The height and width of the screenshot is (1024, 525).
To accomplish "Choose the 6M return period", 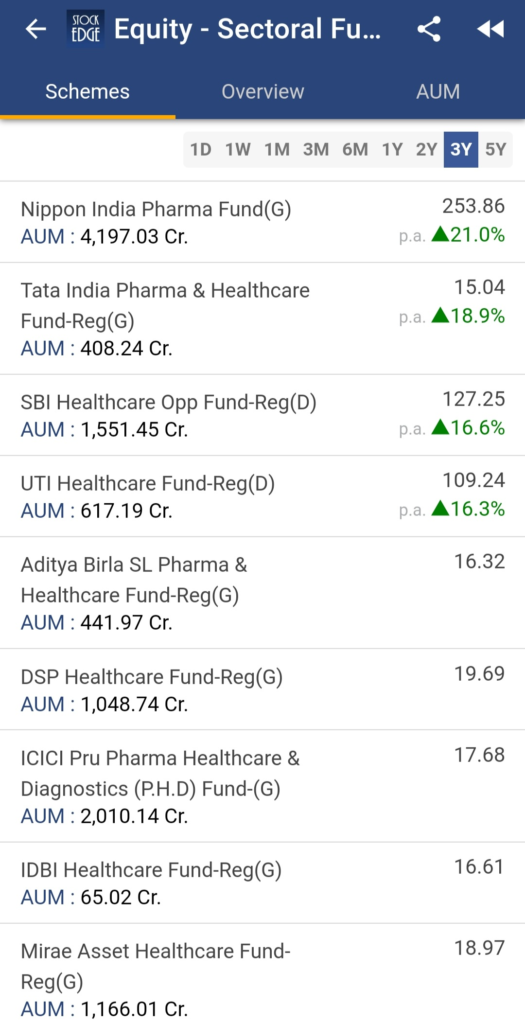I will (x=355, y=150).
